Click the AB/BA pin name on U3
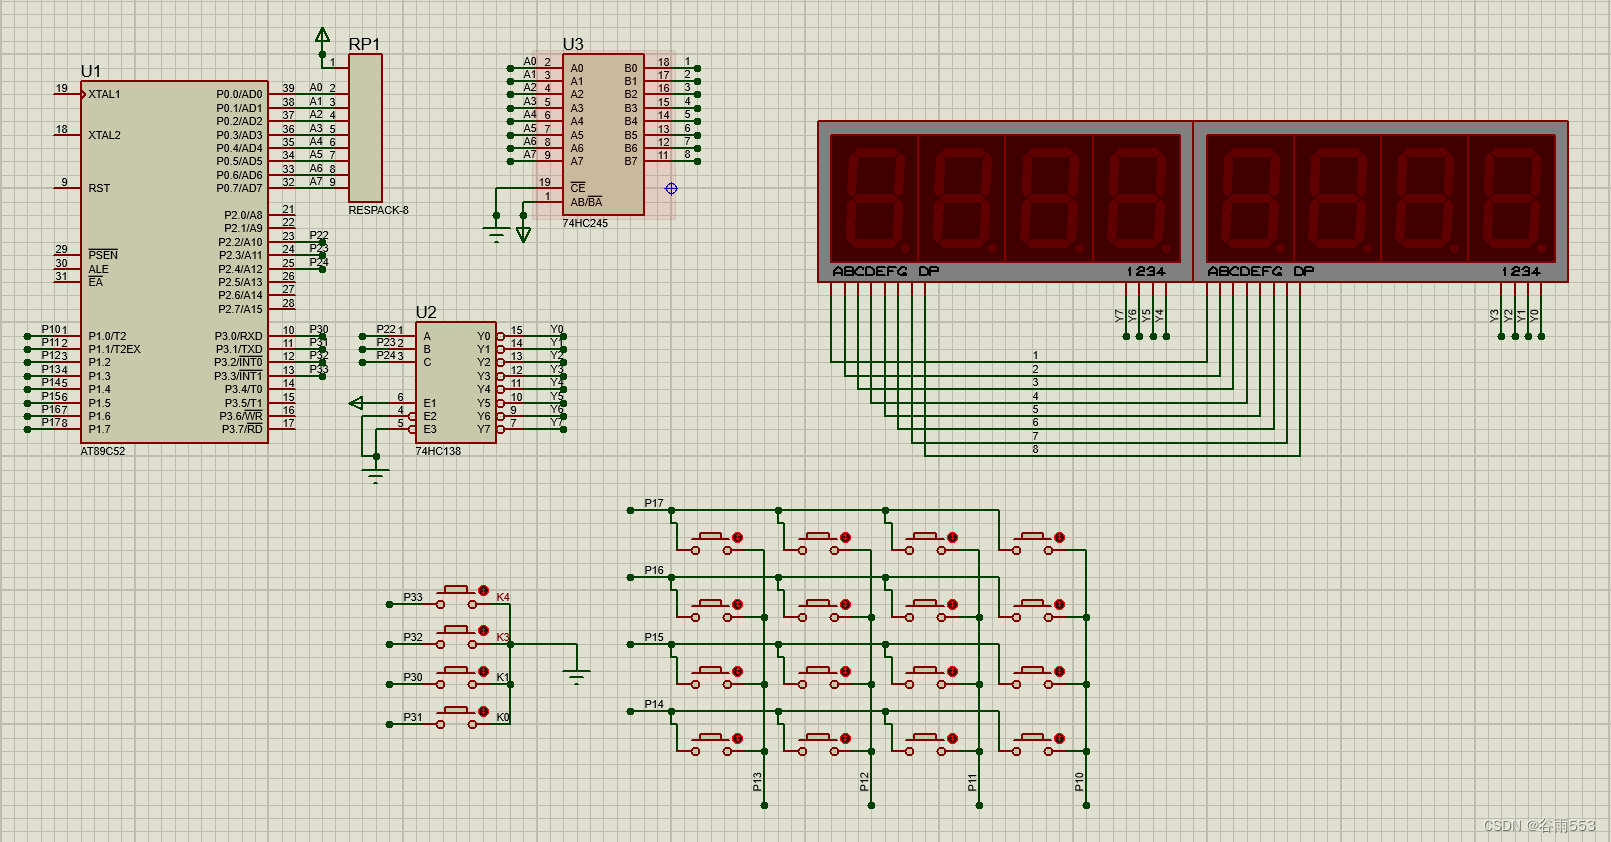The height and width of the screenshot is (842, 1611). (586, 202)
